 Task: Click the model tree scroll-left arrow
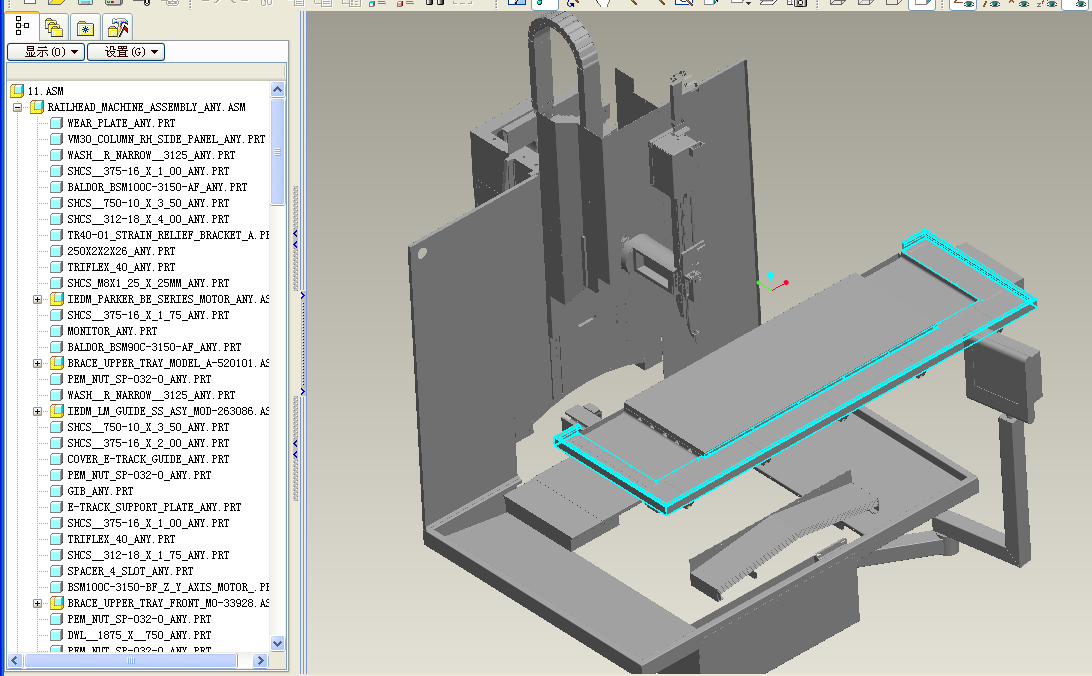point(15,660)
